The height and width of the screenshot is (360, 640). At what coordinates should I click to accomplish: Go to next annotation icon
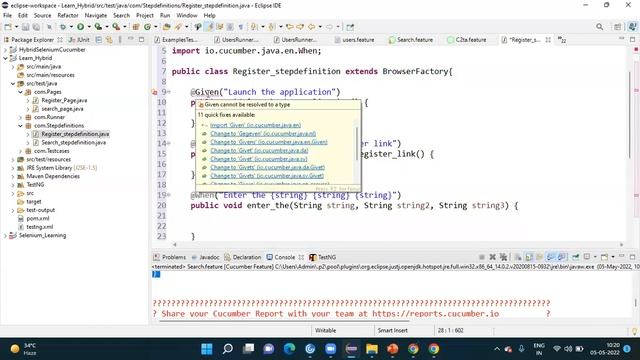tap(254, 27)
